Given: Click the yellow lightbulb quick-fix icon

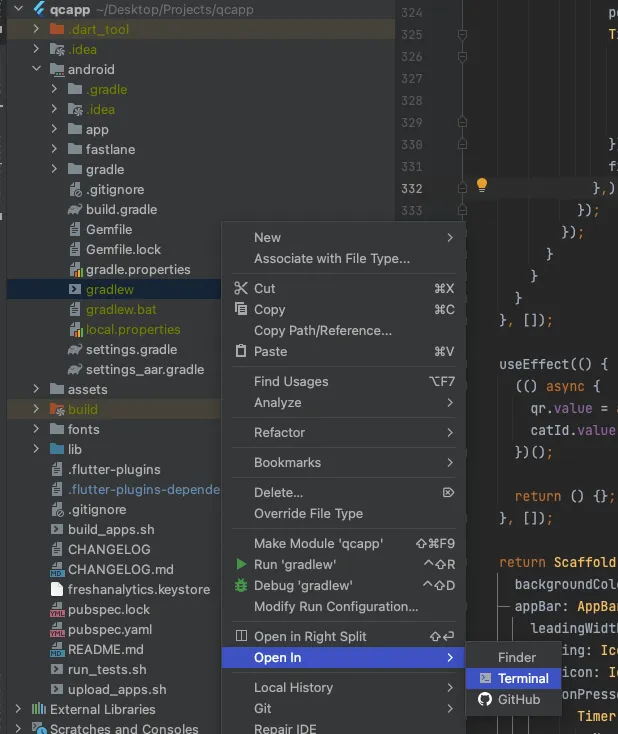Looking at the screenshot, I should pos(482,185).
